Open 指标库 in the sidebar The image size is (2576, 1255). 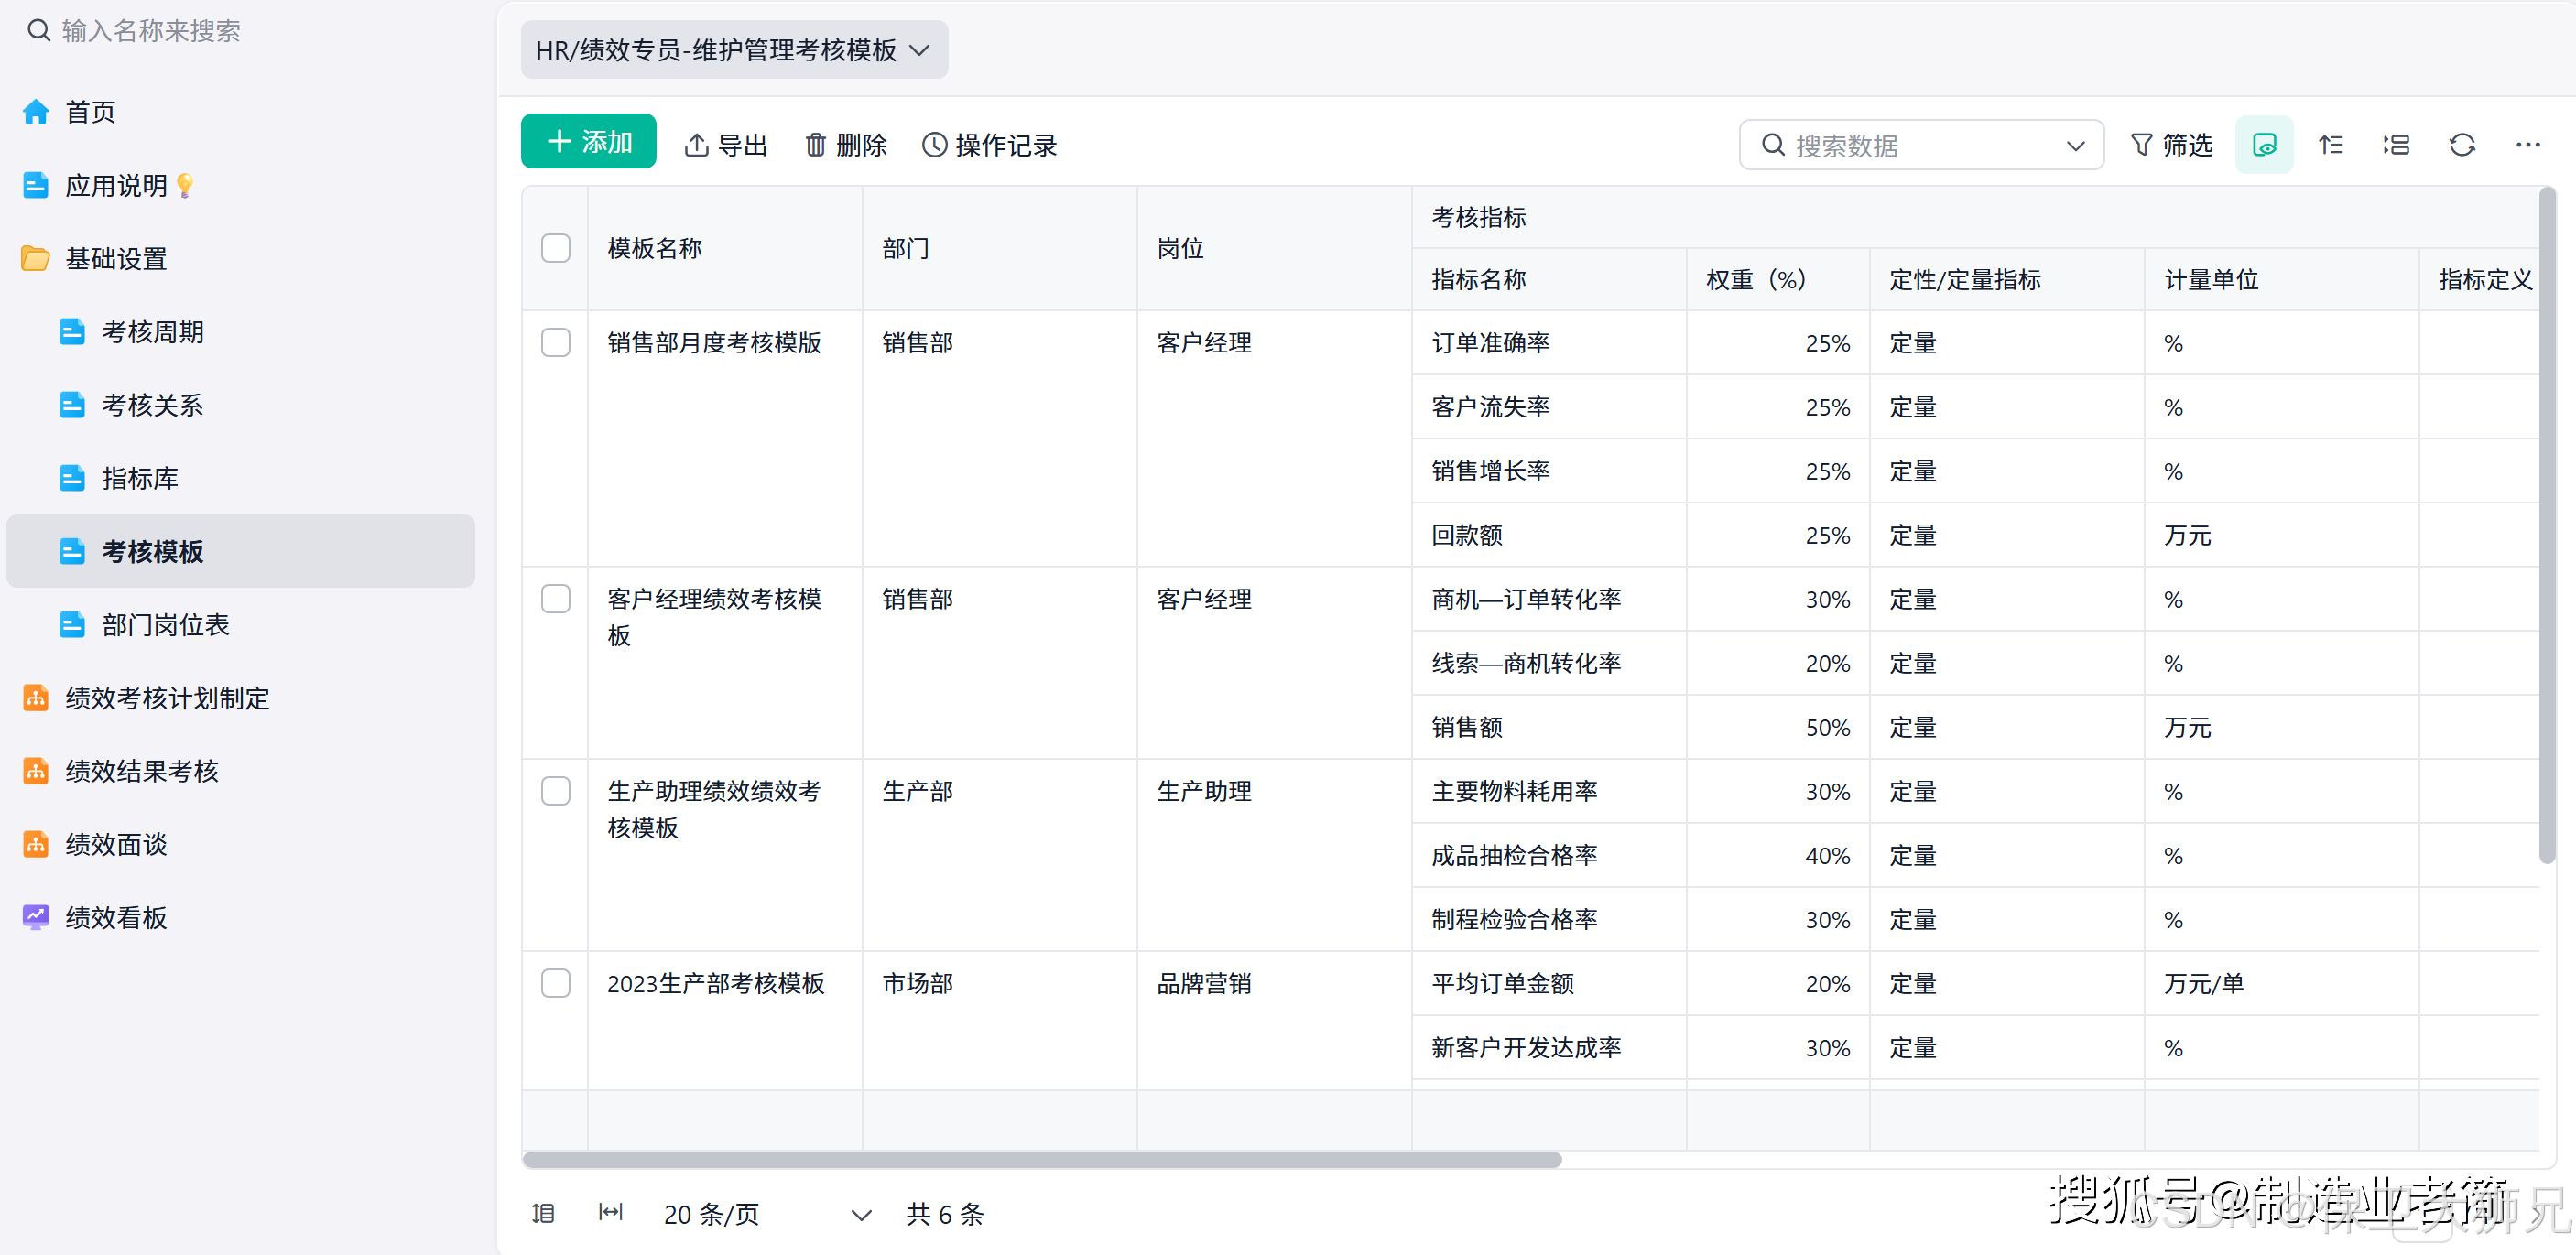click(240, 479)
